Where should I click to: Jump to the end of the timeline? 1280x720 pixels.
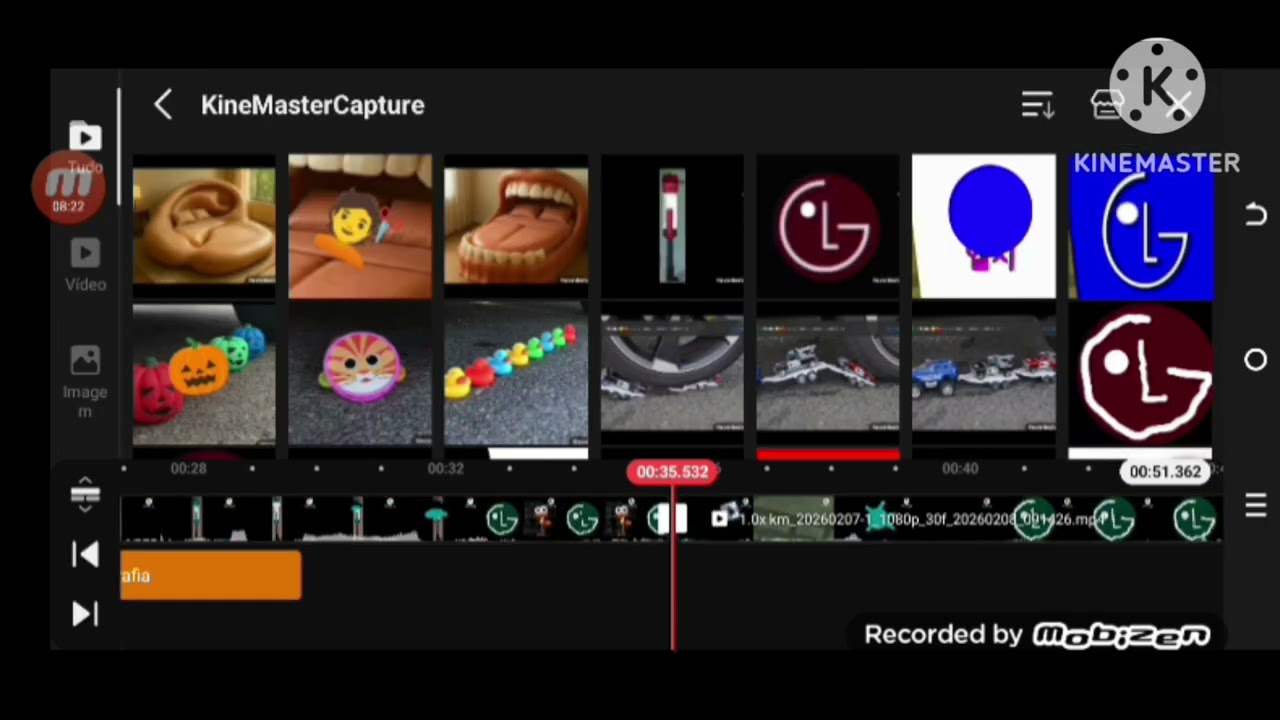85,613
